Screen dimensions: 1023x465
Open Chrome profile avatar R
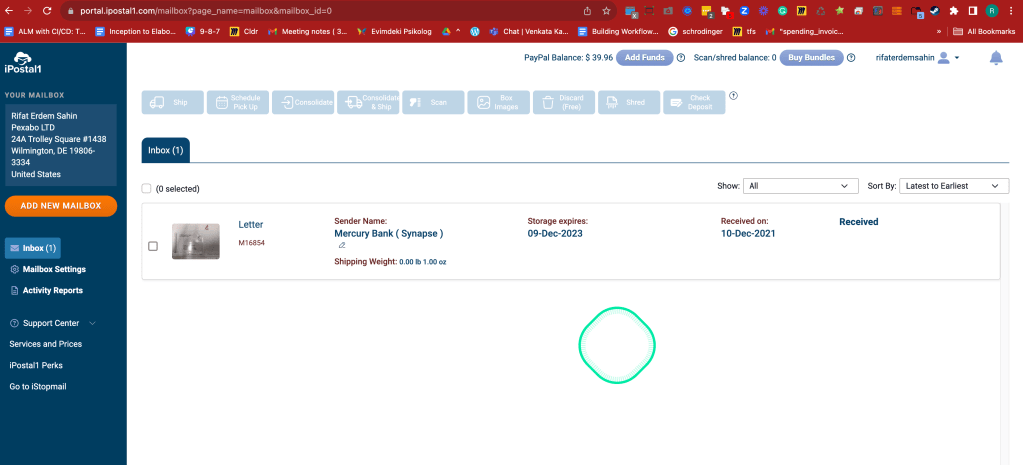pos(992,10)
